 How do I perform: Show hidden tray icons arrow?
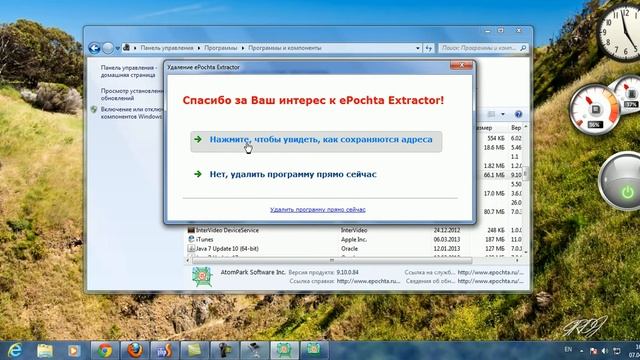point(582,351)
